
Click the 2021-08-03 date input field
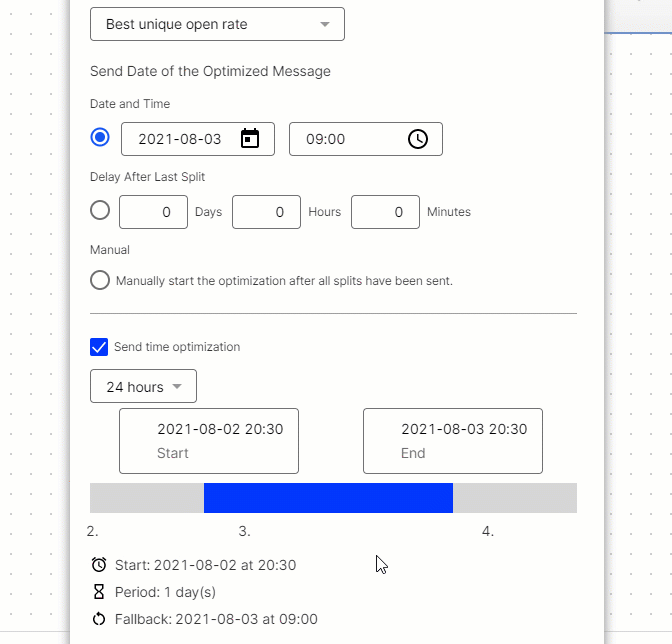[182, 139]
